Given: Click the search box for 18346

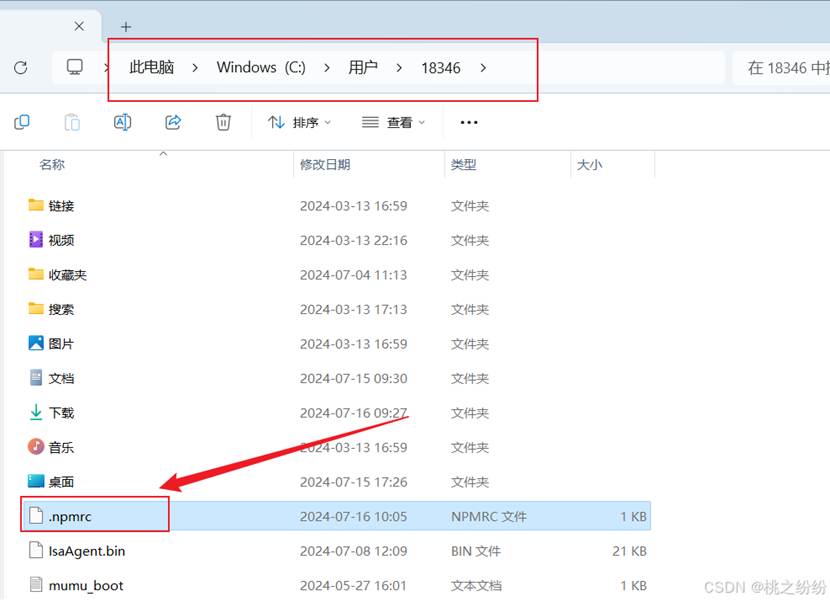Looking at the screenshot, I should click(781, 68).
